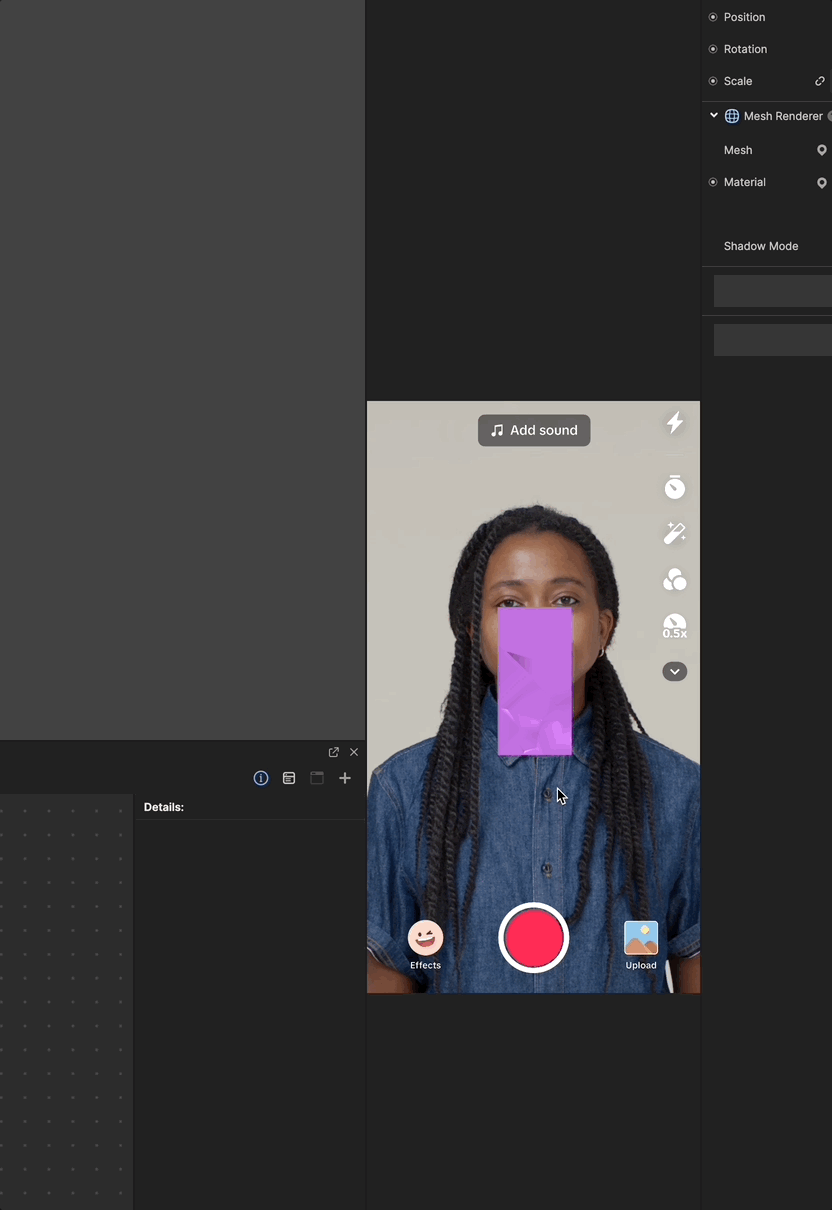
Task: Open the Effects smiley icon
Action: tap(425, 938)
